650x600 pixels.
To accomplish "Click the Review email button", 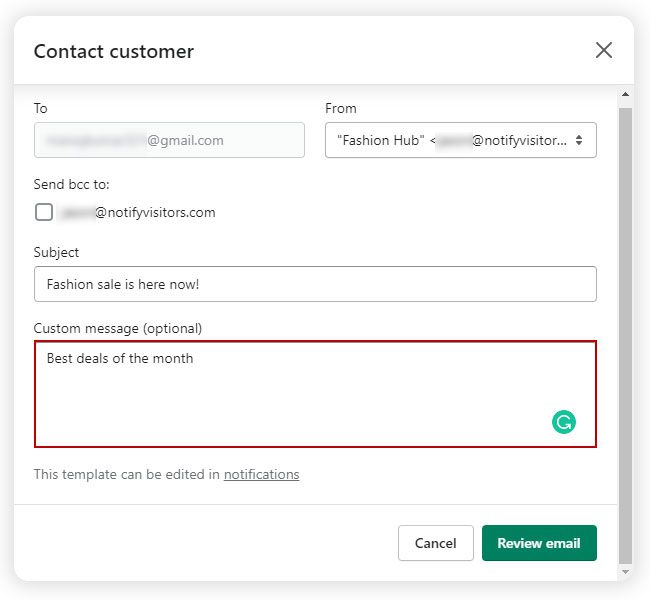I will 539,543.
